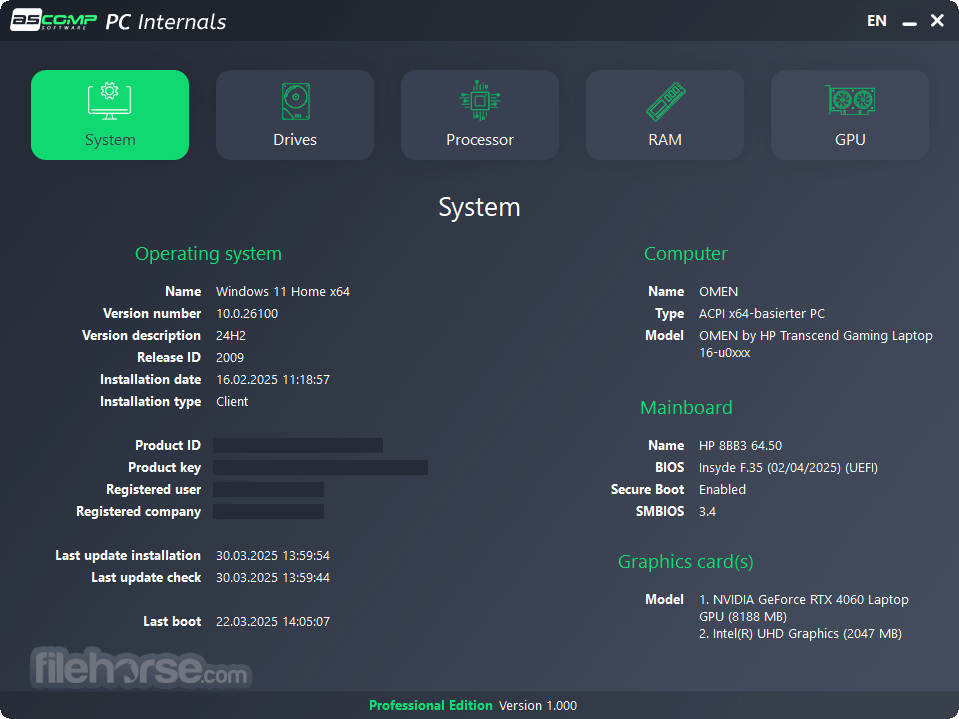Click the Product key label
The image size is (959, 719).
tap(165, 468)
